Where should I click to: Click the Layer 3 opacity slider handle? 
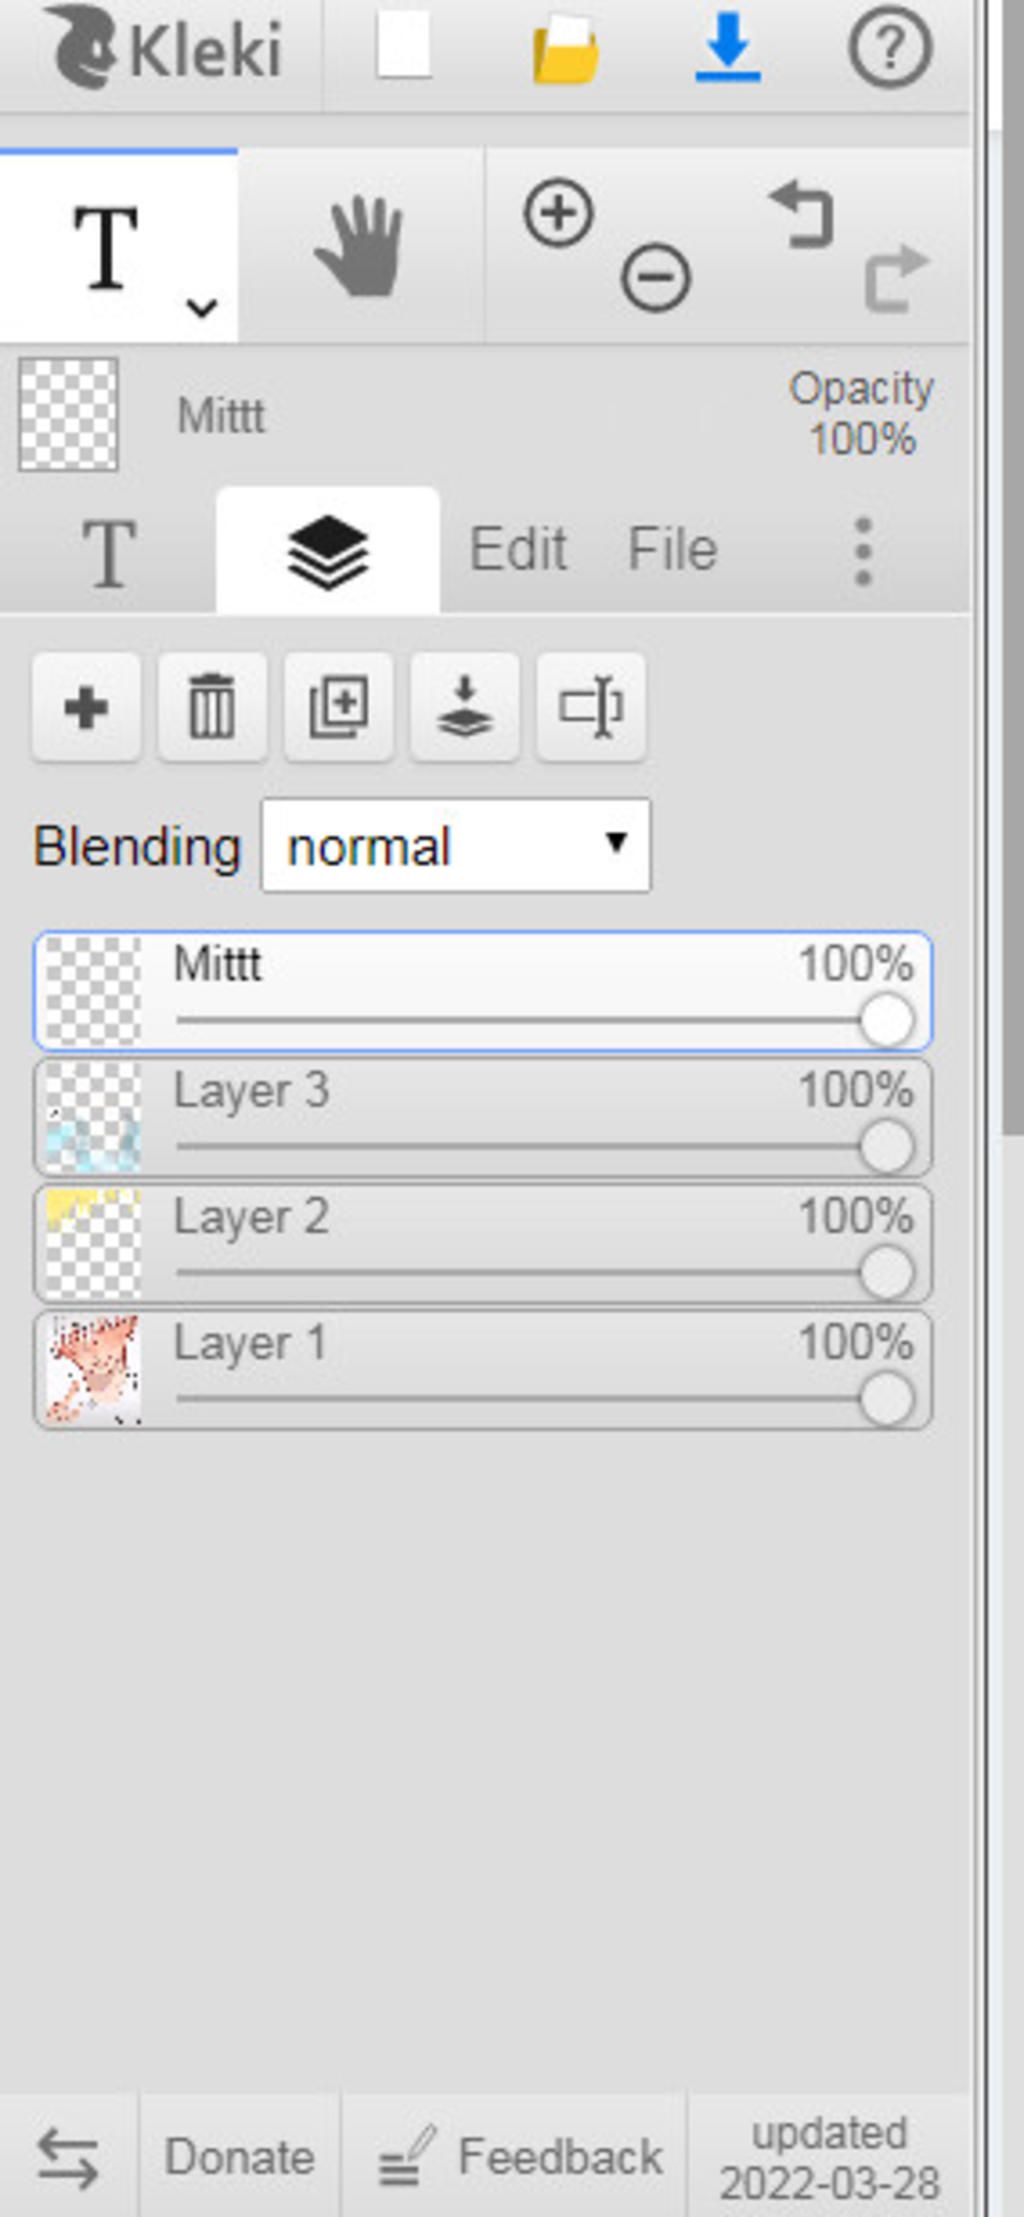tap(886, 1146)
